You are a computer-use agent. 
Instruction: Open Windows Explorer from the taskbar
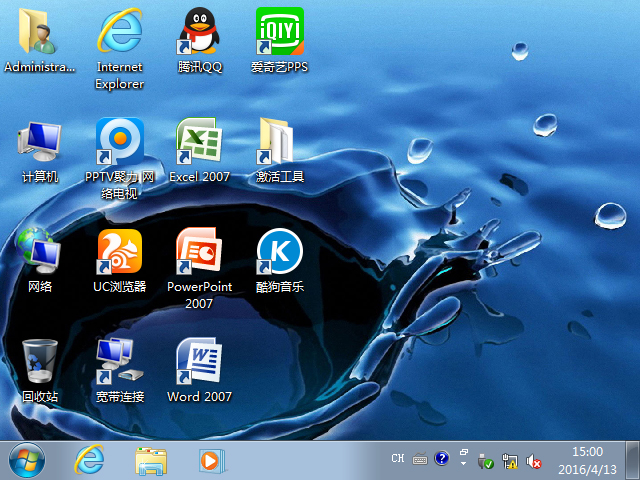click(151, 461)
